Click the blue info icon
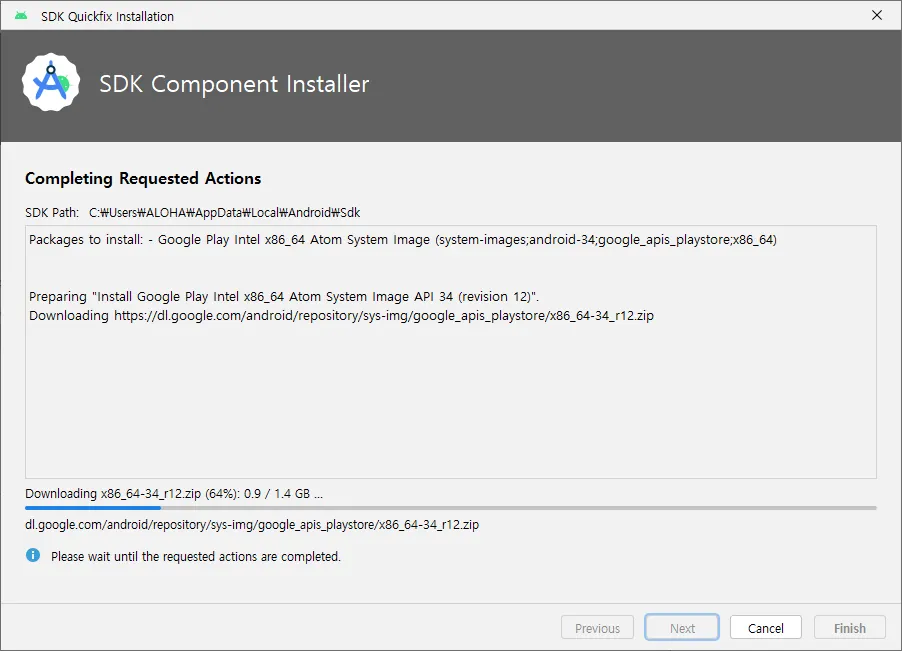Viewport: 902px width, 651px height. (x=33, y=555)
